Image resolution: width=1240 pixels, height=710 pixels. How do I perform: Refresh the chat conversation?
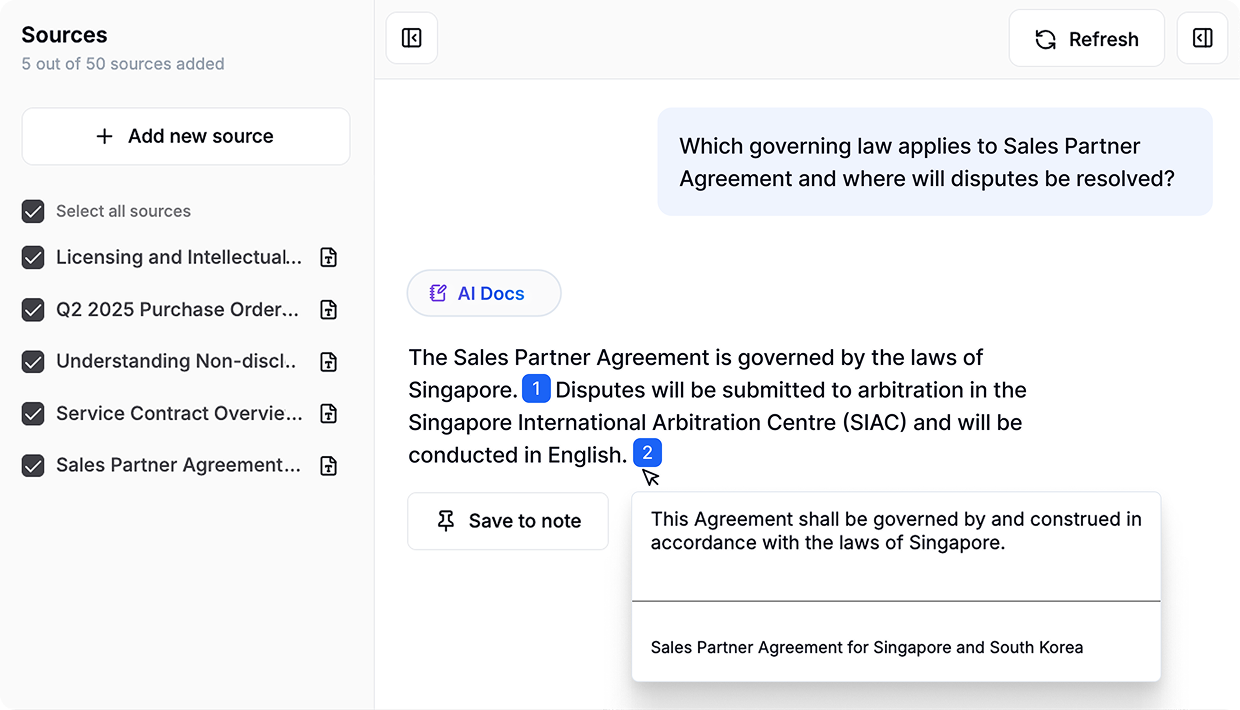(1086, 39)
